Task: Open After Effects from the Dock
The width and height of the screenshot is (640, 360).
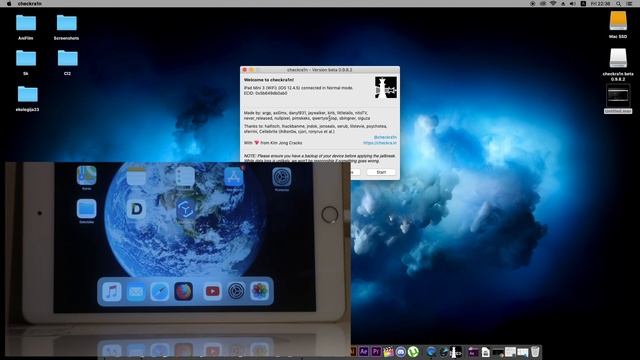Action: [364, 351]
